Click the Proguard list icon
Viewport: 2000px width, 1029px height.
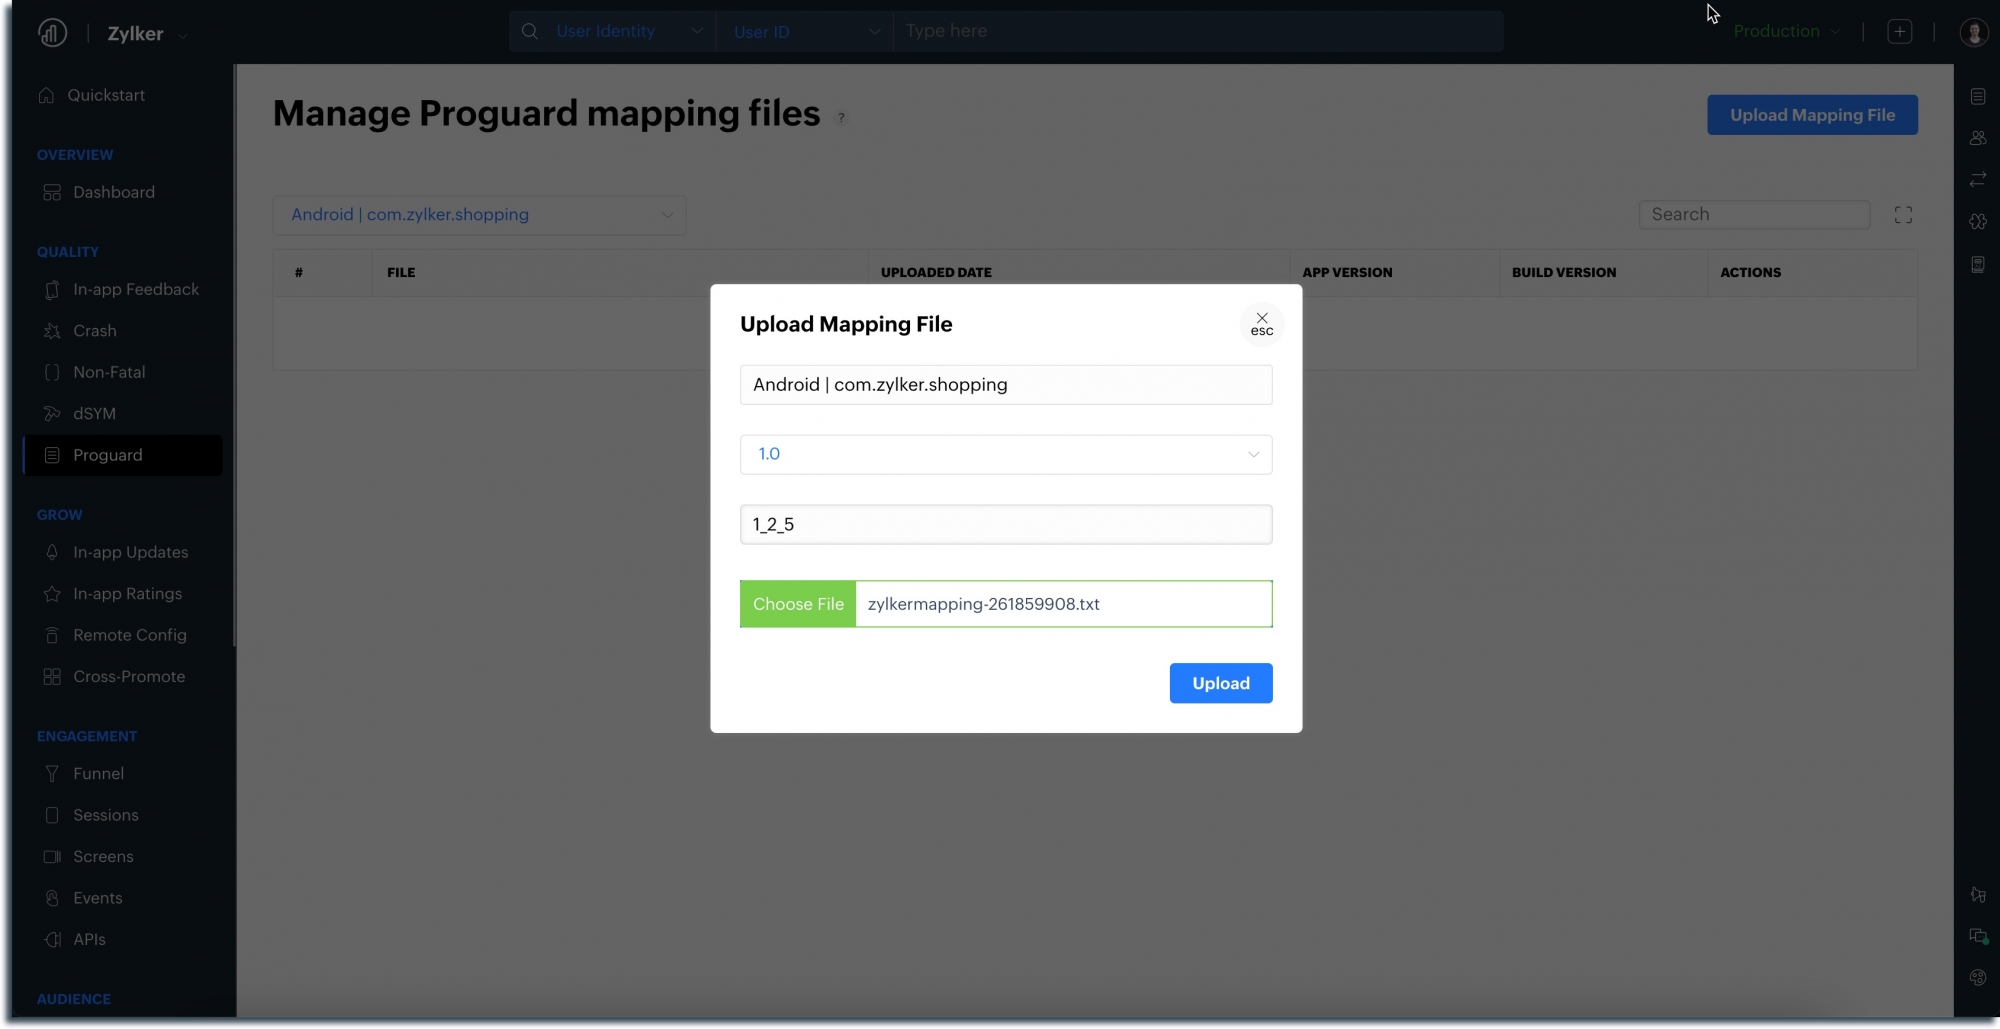pos(52,455)
